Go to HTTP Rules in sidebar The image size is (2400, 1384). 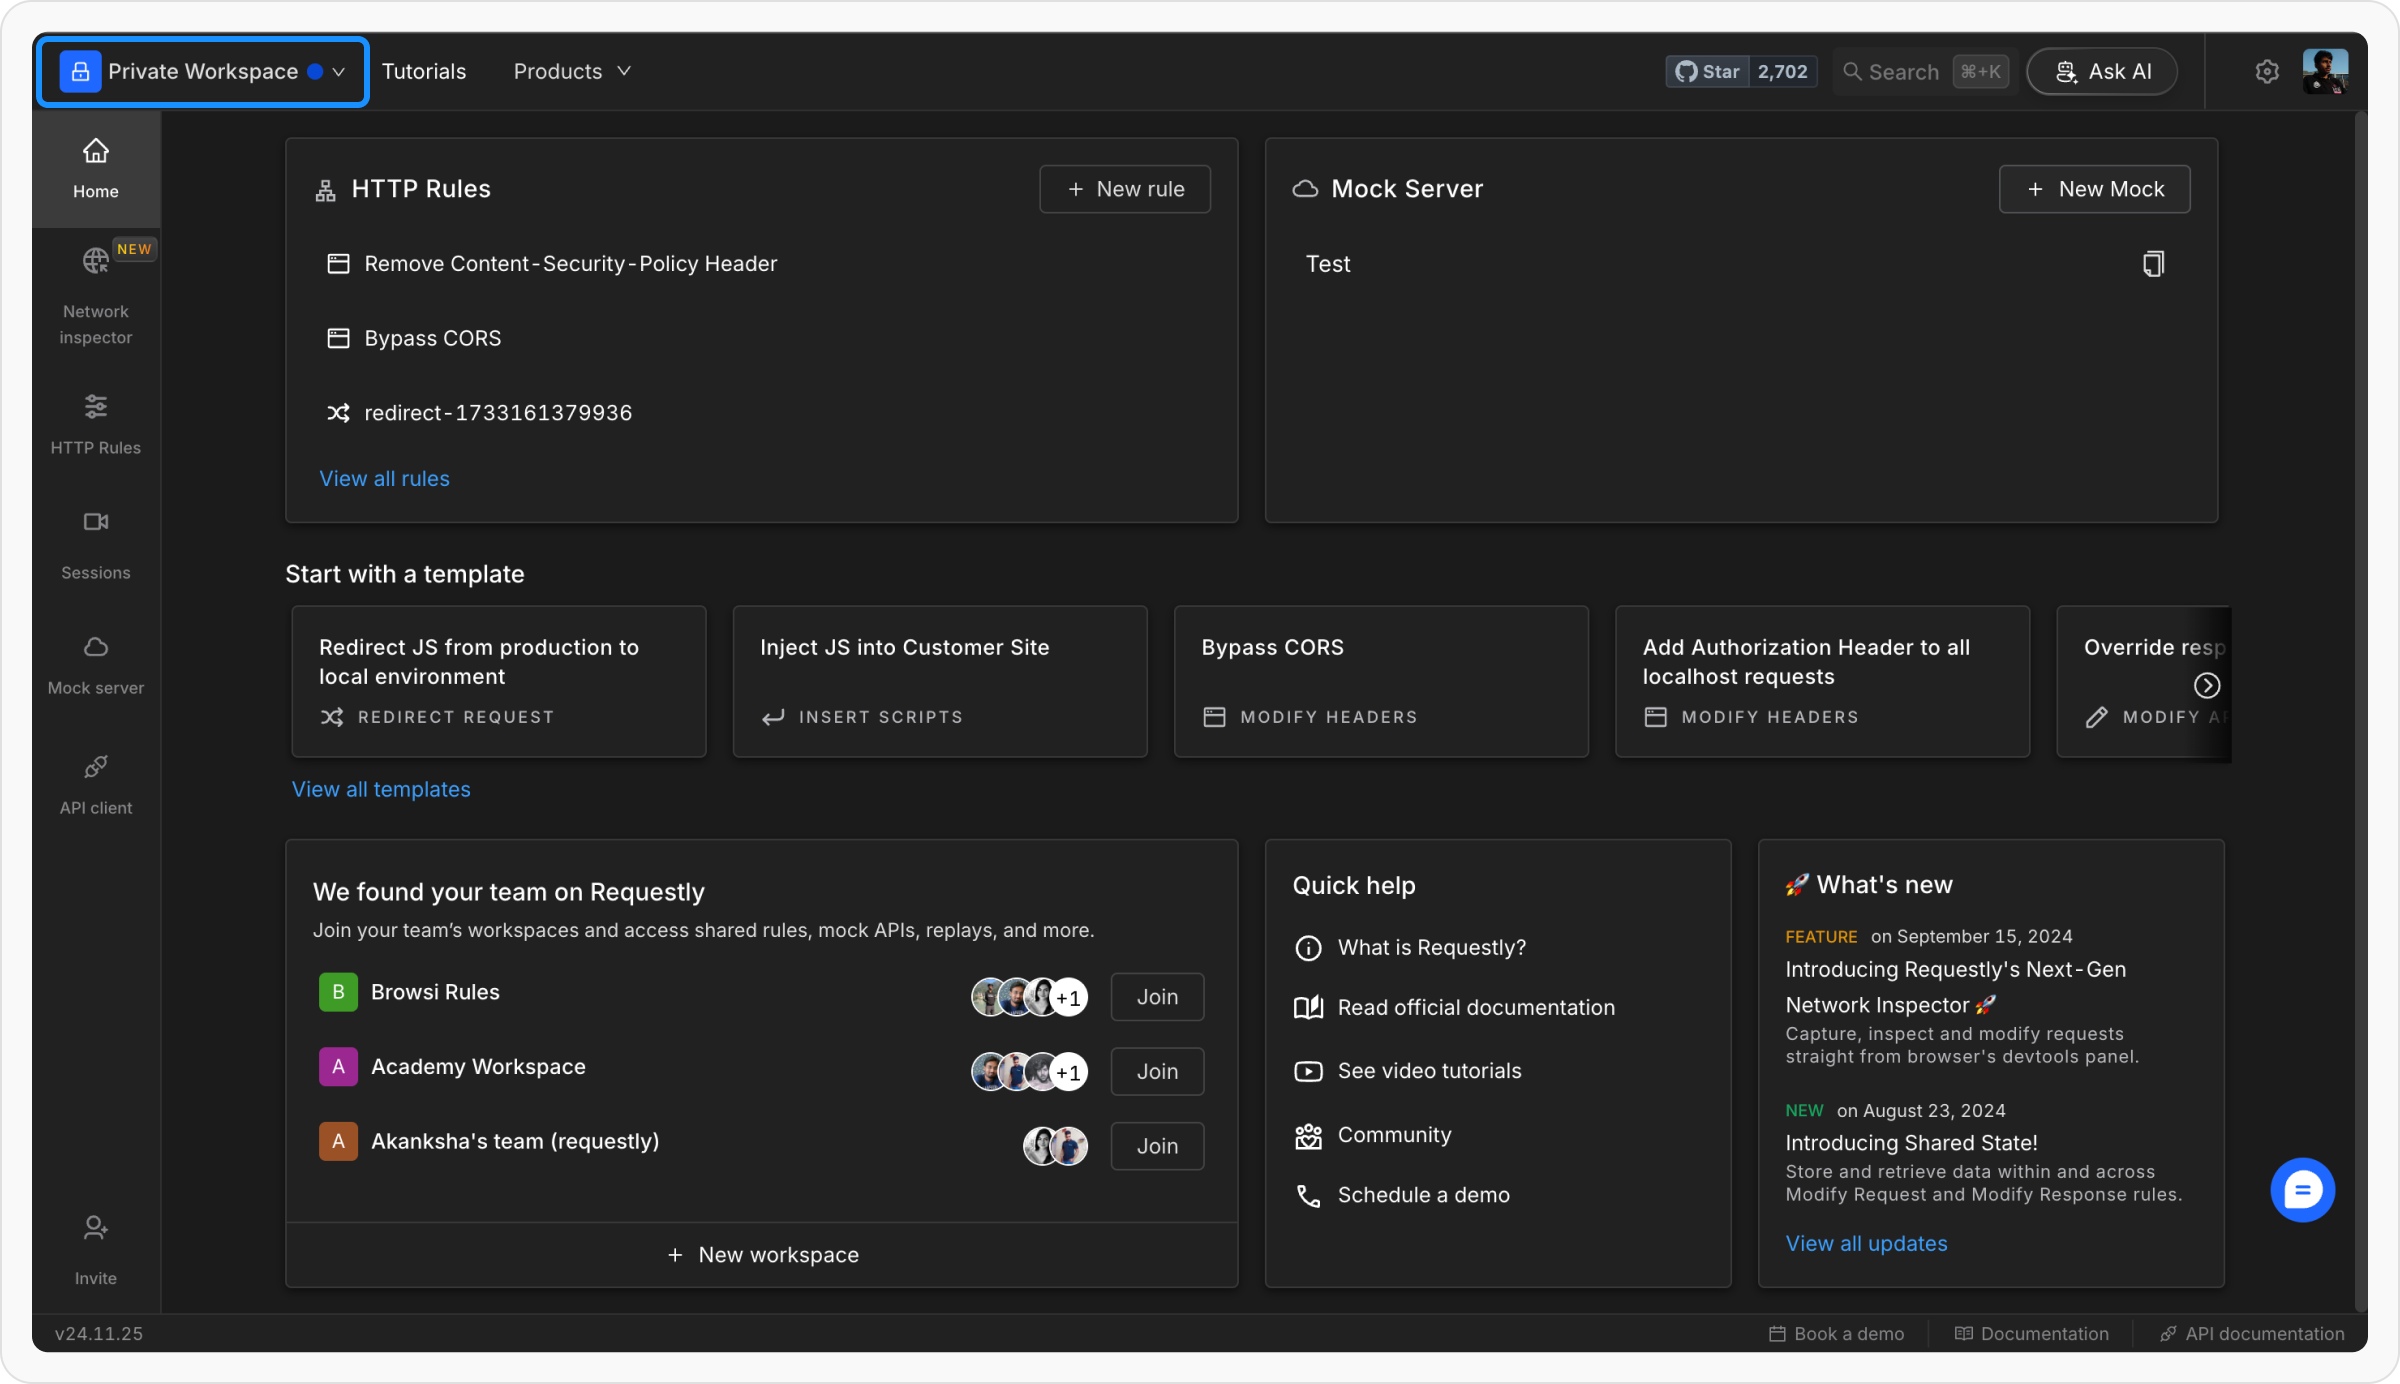tap(95, 408)
